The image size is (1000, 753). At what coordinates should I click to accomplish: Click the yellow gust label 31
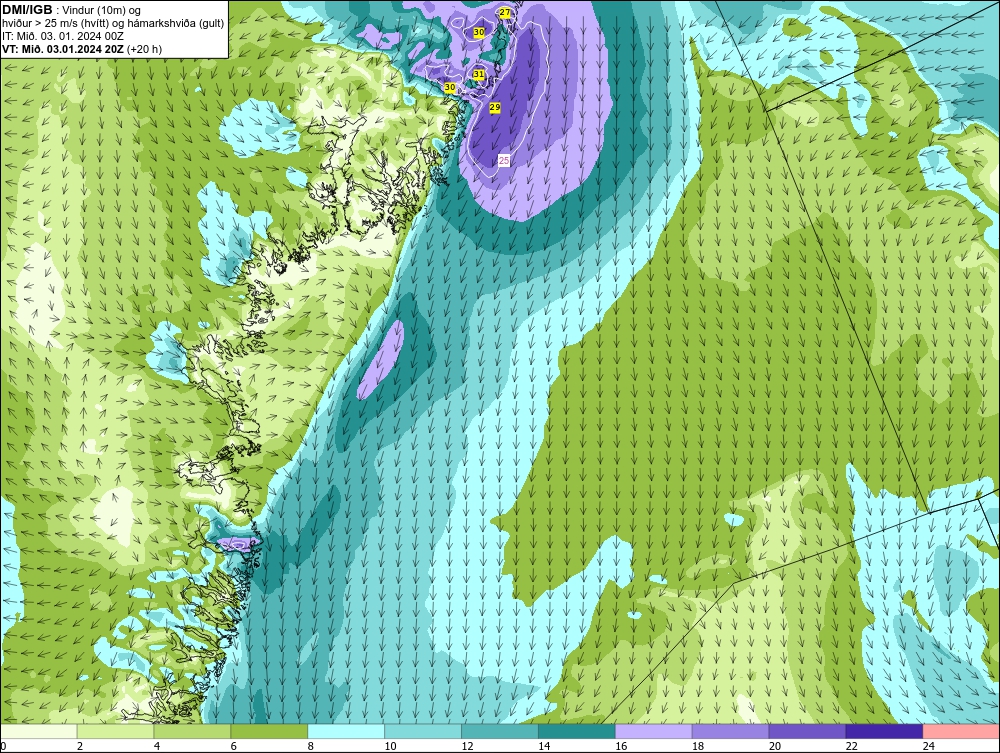pyautogui.click(x=479, y=75)
